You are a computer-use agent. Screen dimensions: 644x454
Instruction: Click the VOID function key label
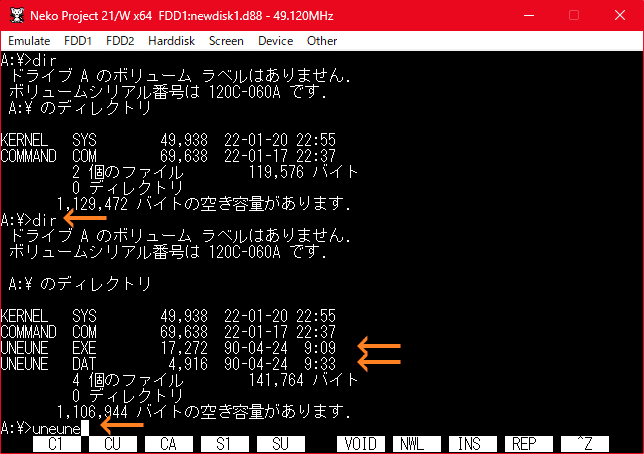point(361,444)
